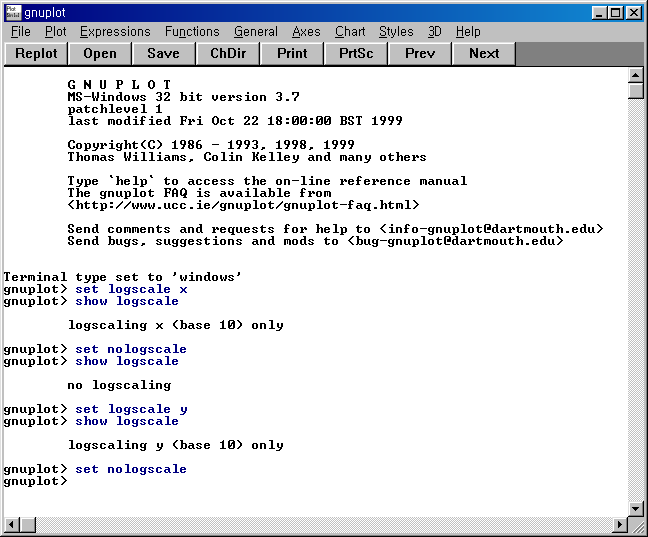Open the Help menu
Screen dimensions: 648x537
(468, 32)
